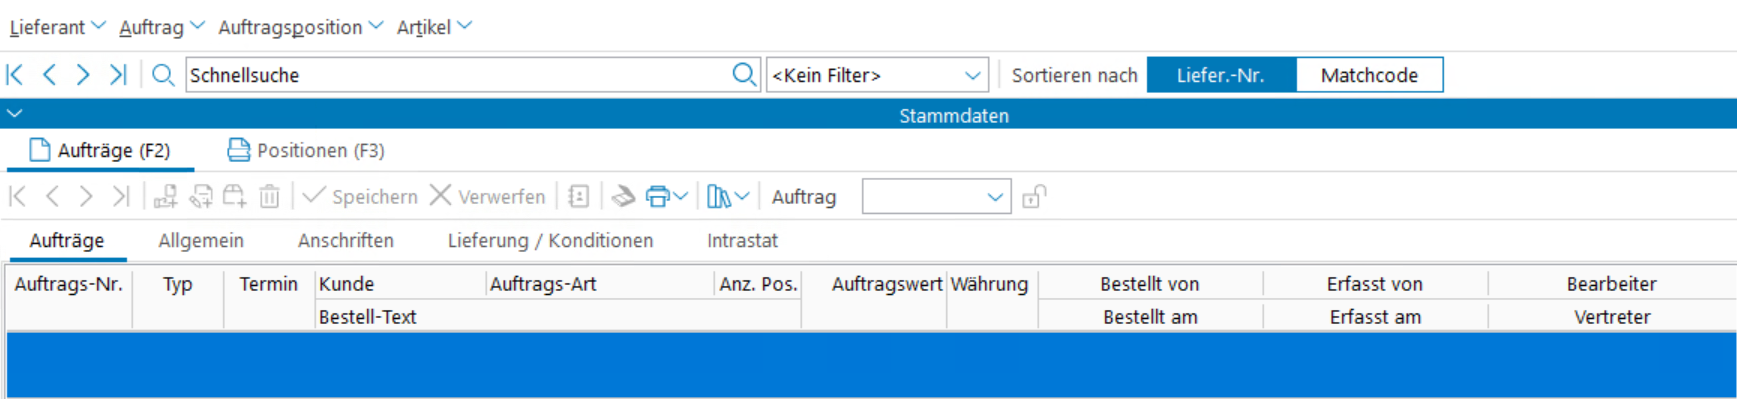Open the Lieferant menu

(x=57, y=27)
